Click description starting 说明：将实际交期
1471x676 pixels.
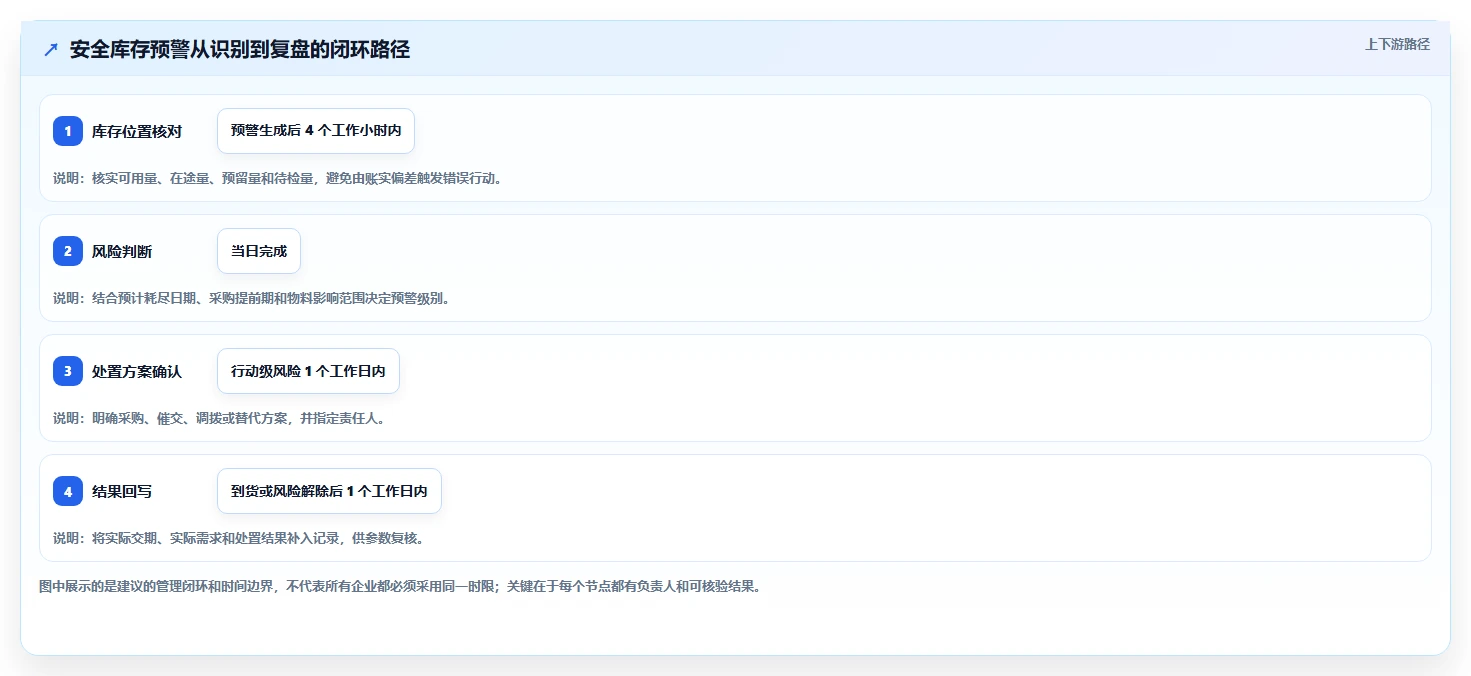tap(238, 538)
